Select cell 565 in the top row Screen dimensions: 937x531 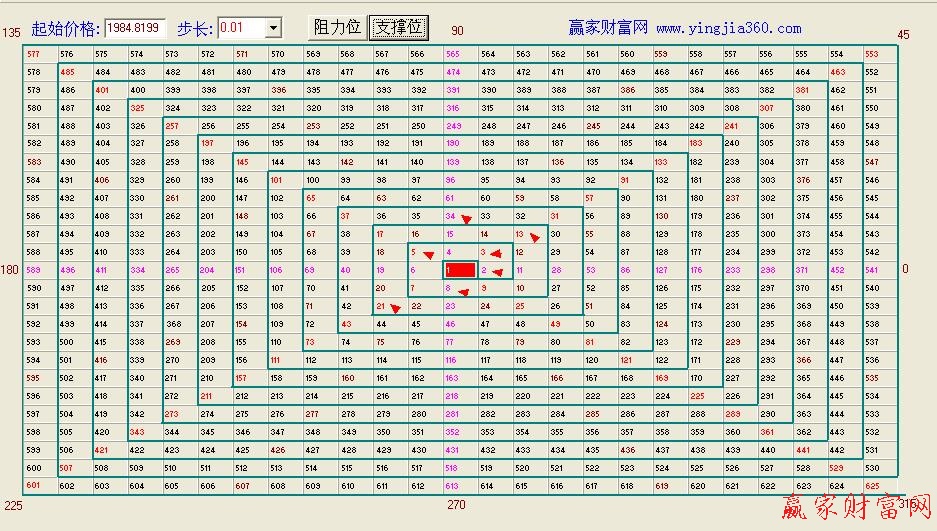tap(453, 54)
